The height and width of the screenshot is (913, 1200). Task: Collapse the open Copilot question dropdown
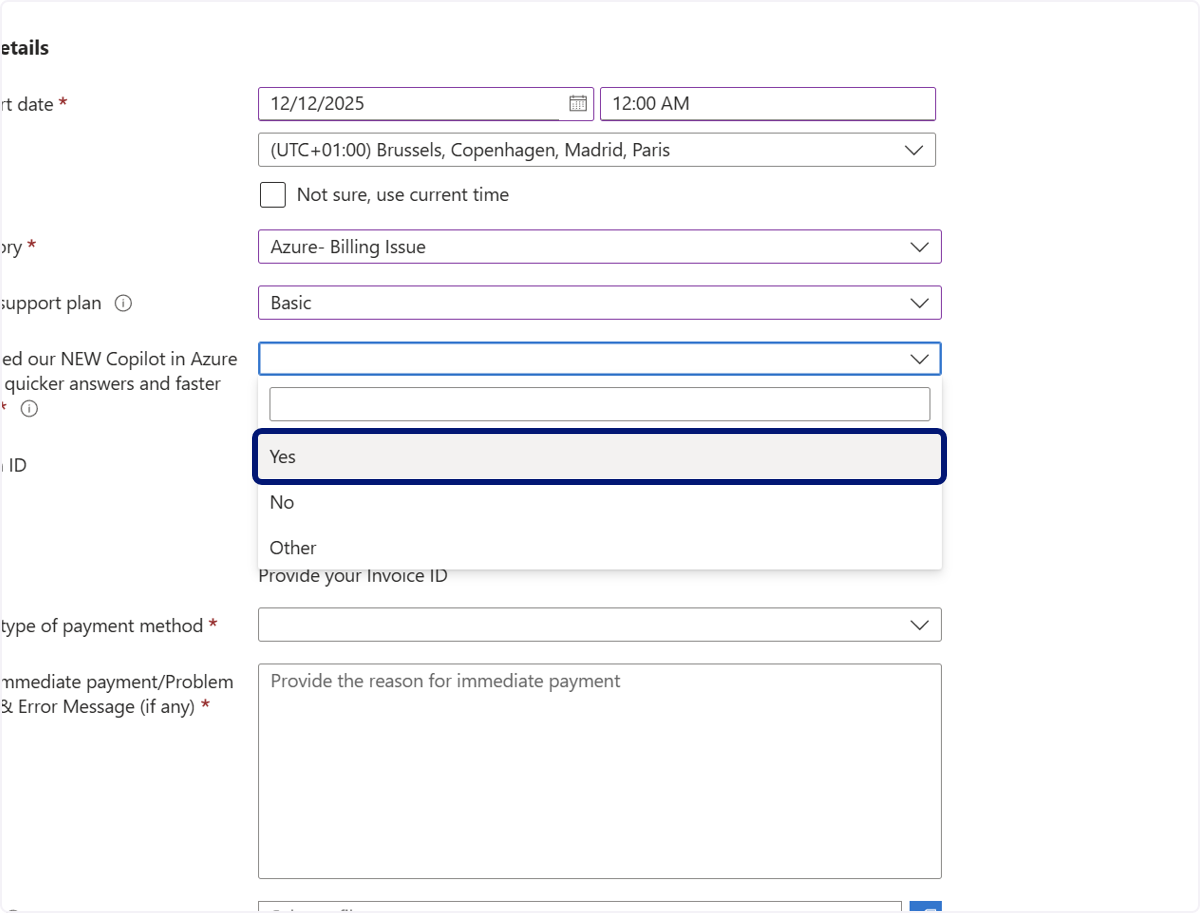600,358
